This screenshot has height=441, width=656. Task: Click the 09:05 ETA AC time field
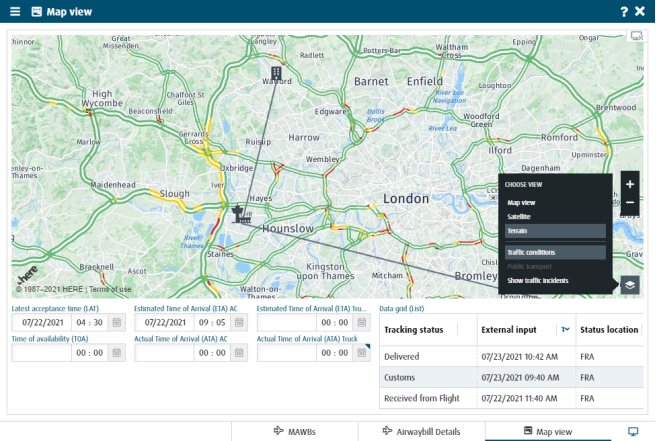click(212, 323)
